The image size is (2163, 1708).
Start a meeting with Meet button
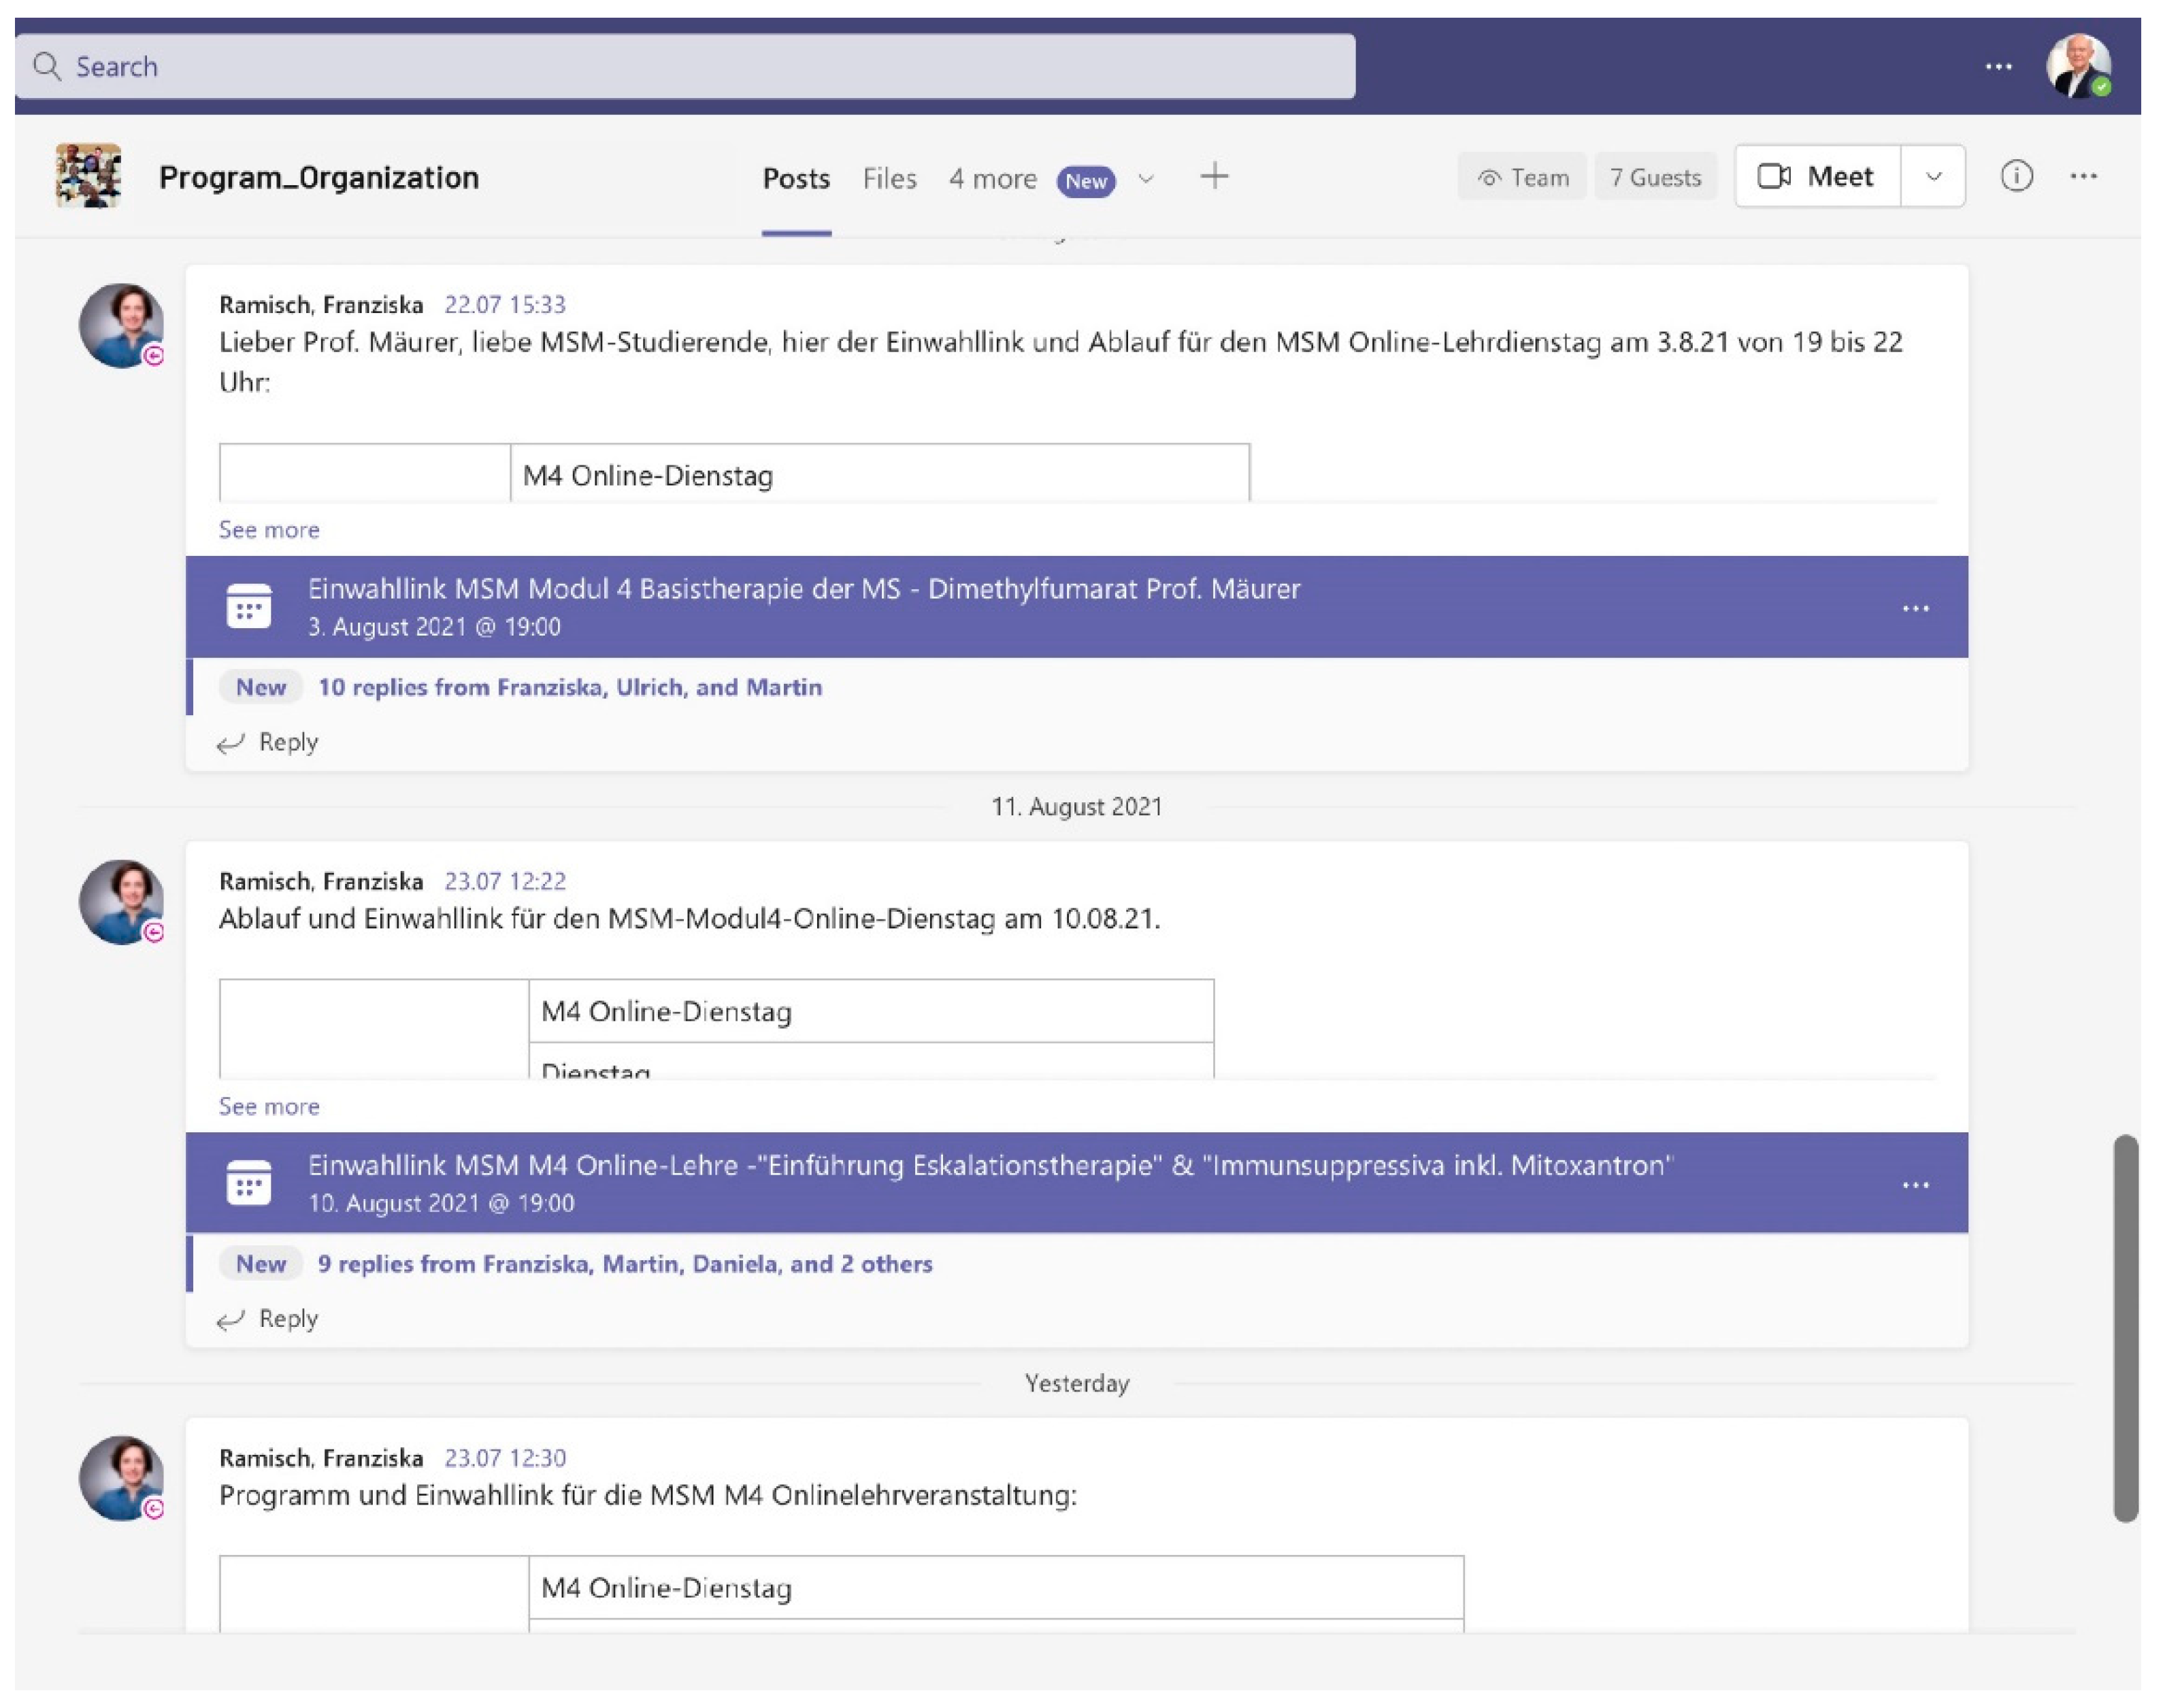(x=1816, y=177)
